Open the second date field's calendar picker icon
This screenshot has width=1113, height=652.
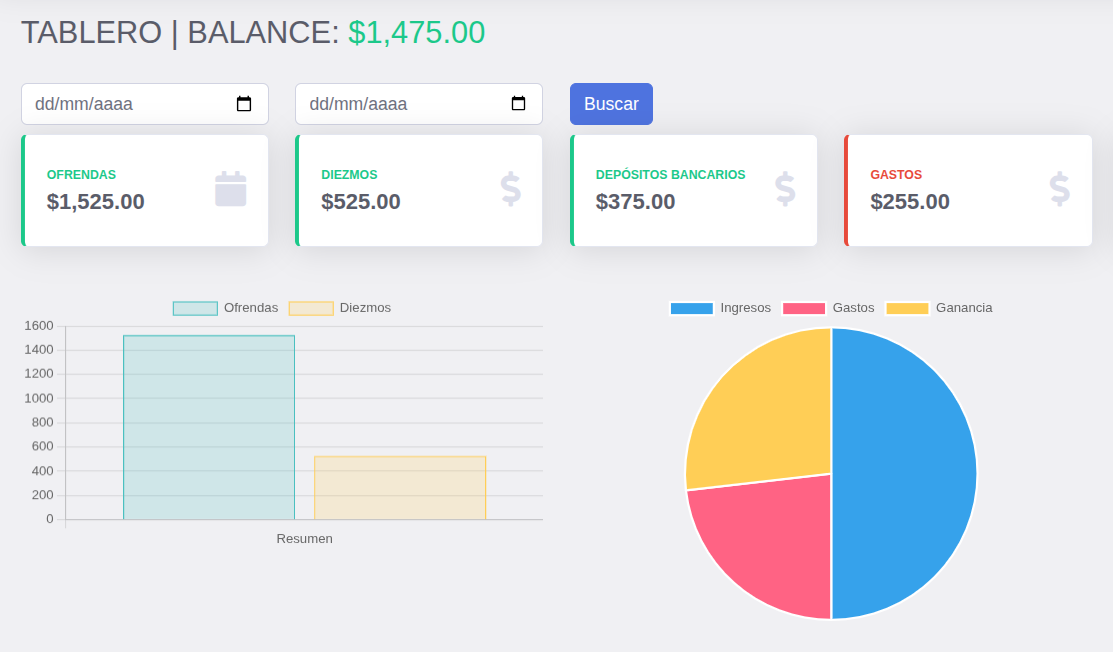point(518,104)
